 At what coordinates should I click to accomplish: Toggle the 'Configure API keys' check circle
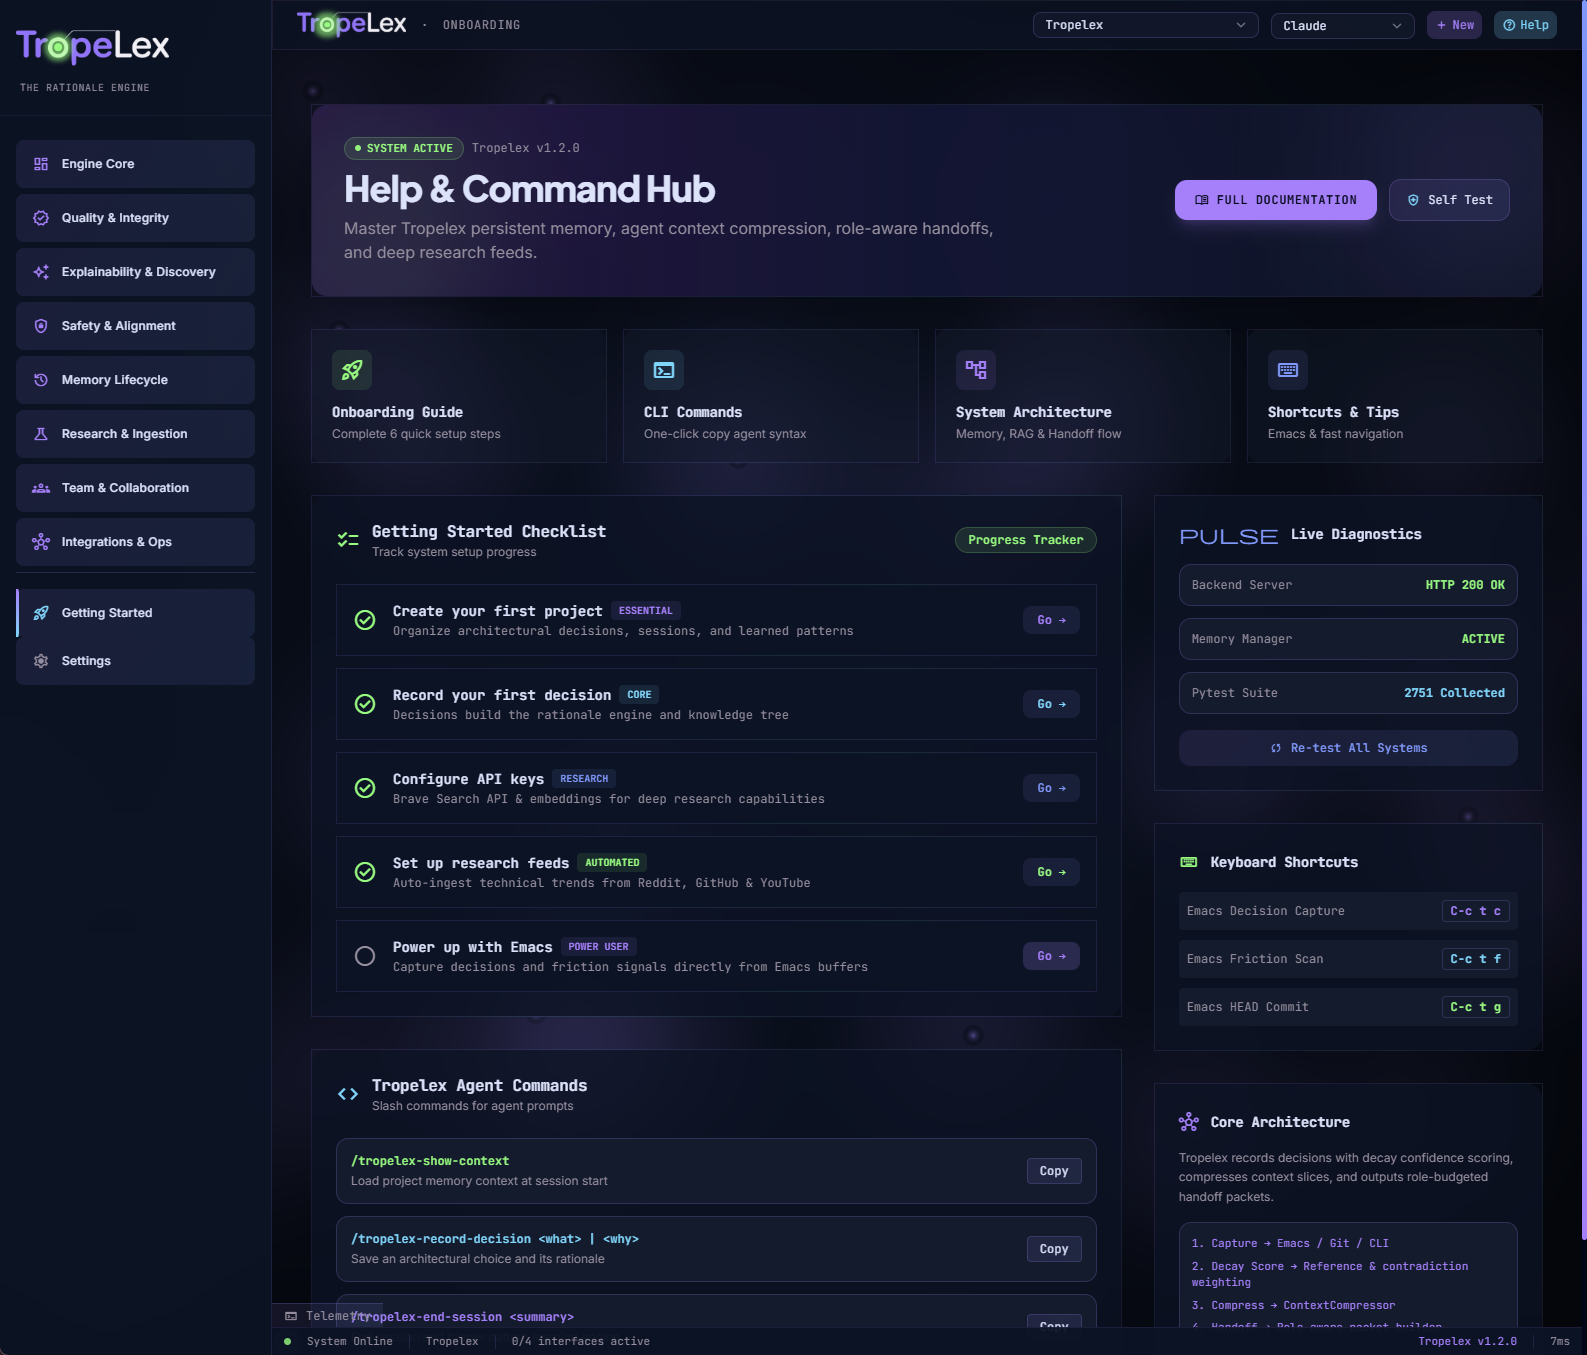[x=365, y=788]
